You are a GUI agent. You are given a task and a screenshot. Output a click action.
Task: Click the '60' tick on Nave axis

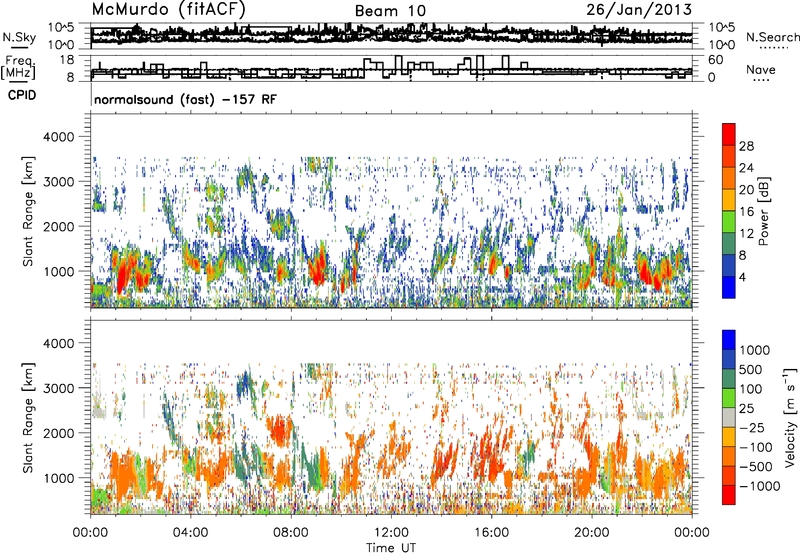click(x=716, y=60)
